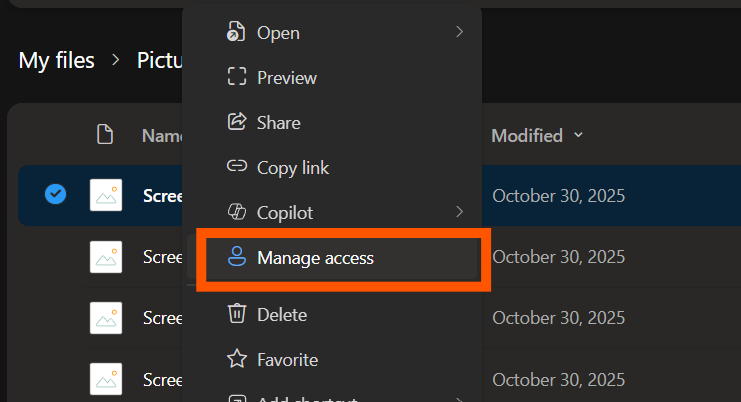Choose Manage access from context menu
This screenshot has height=402, width=741.
coord(315,258)
